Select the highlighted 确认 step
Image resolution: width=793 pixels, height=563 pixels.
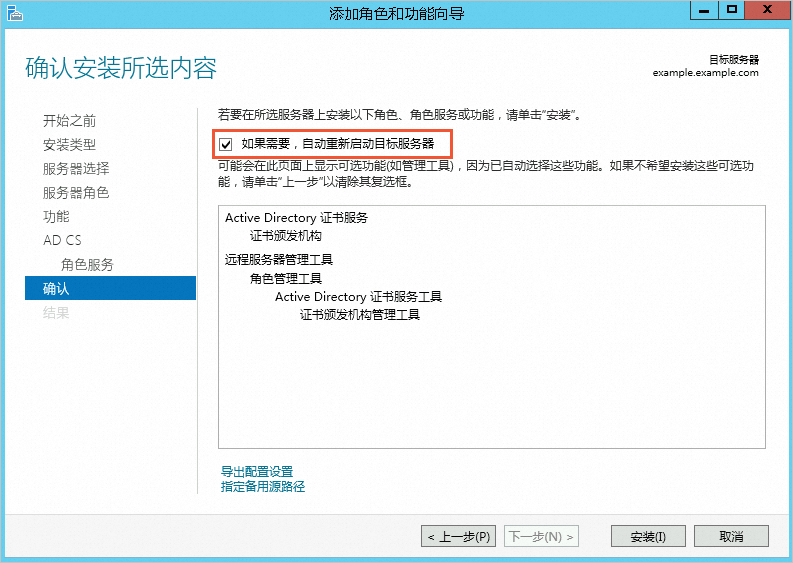coord(110,288)
